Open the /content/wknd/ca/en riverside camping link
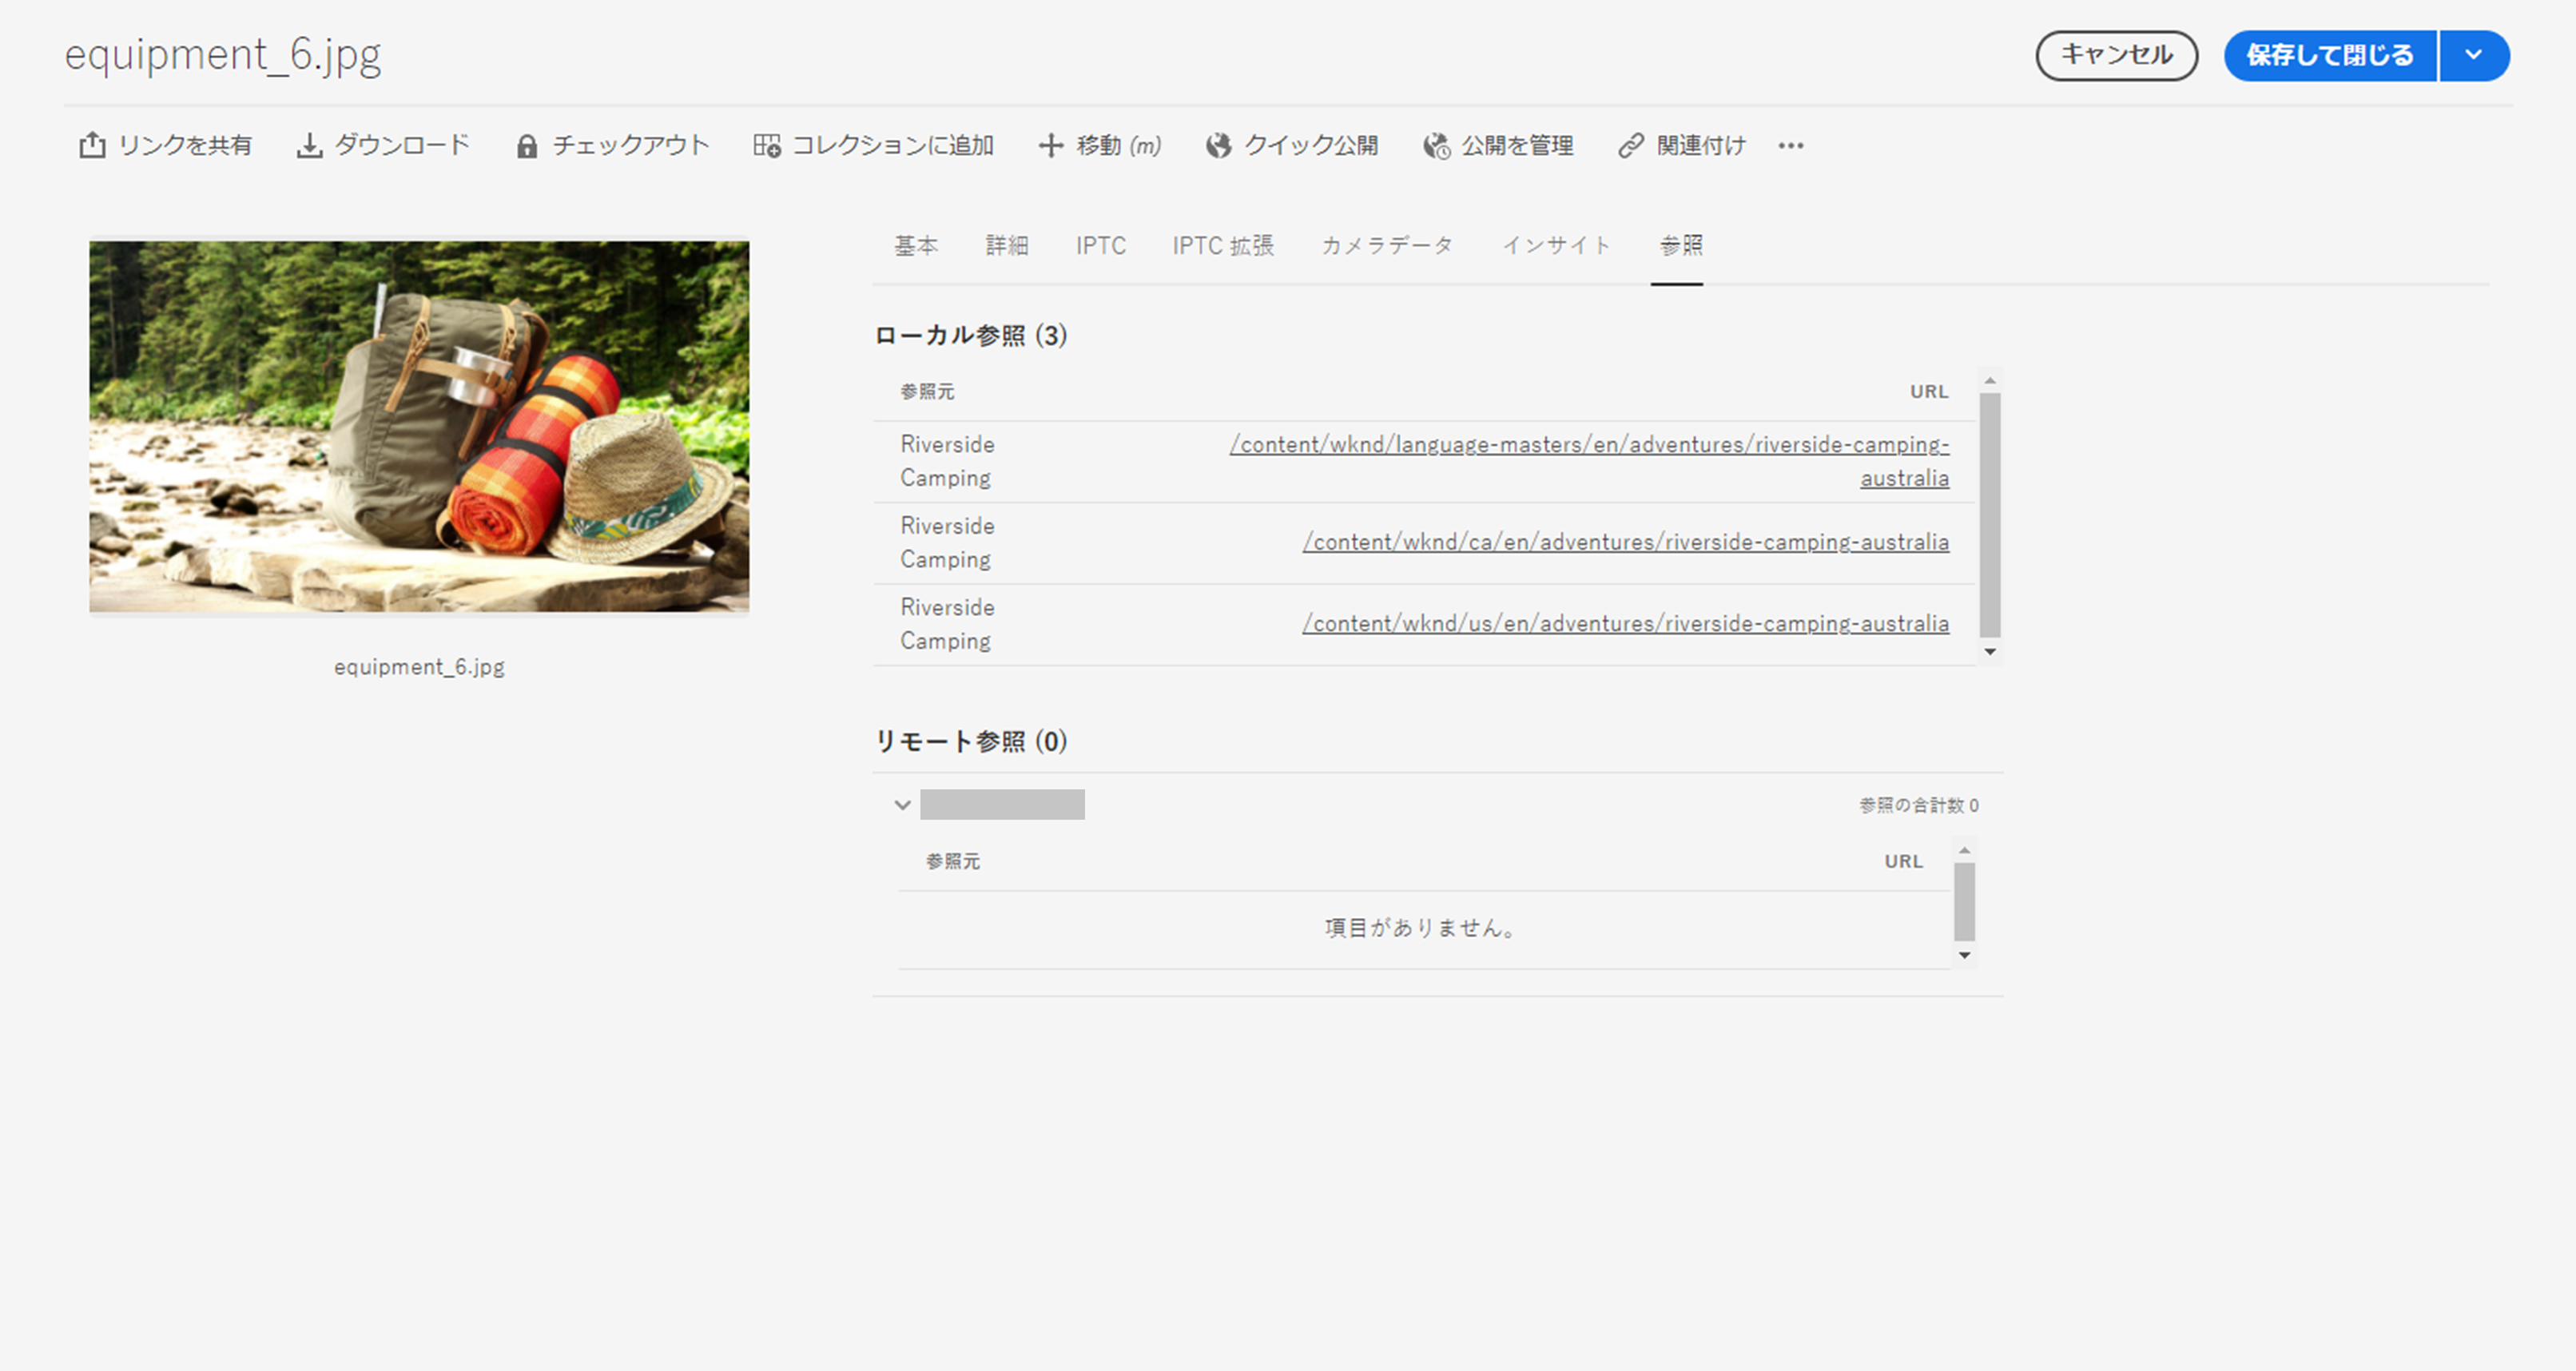Viewport: 2576px width, 1371px height. [1624, 542]
